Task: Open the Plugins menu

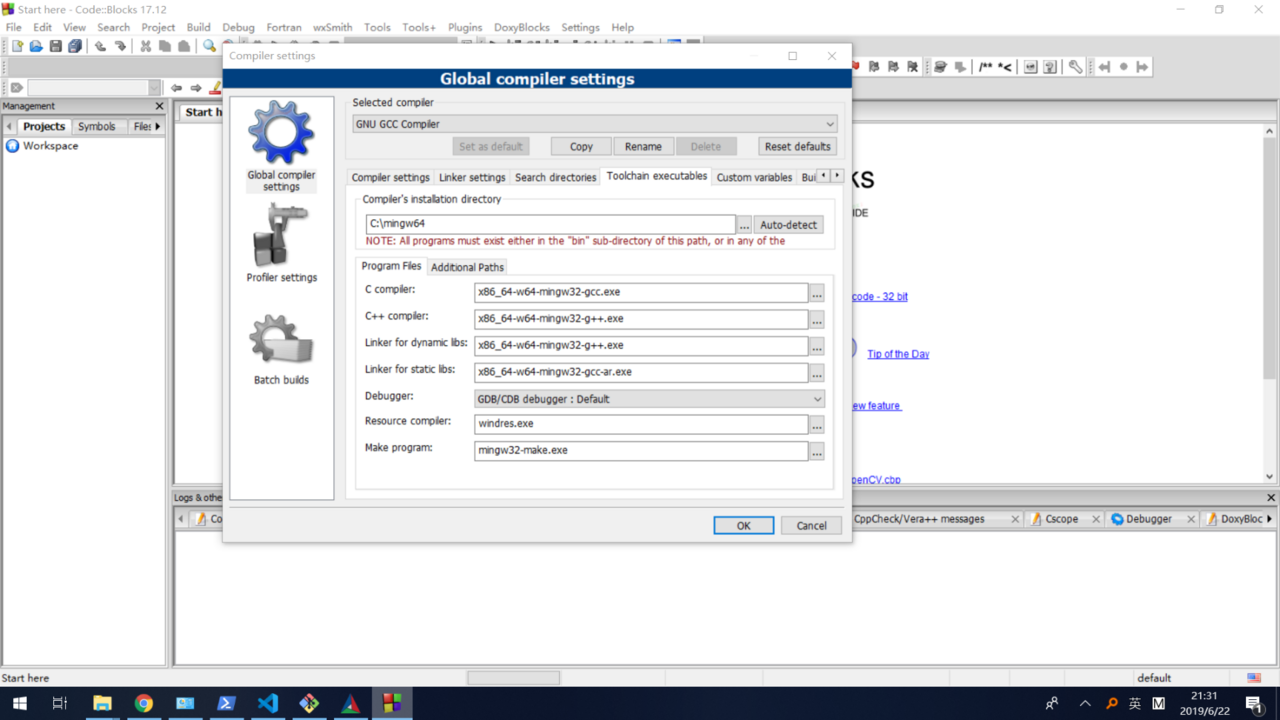Action: coord(465,27)
